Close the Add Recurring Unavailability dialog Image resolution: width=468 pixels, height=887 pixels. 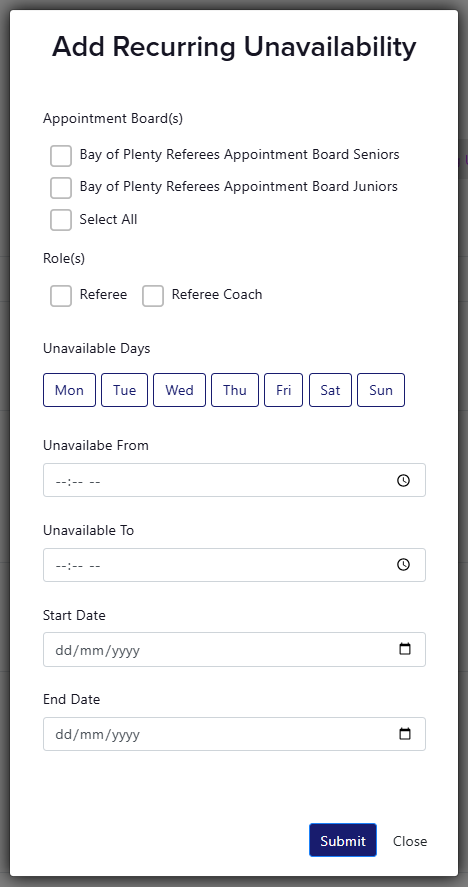pyautogui.click(x=410, y=841)
